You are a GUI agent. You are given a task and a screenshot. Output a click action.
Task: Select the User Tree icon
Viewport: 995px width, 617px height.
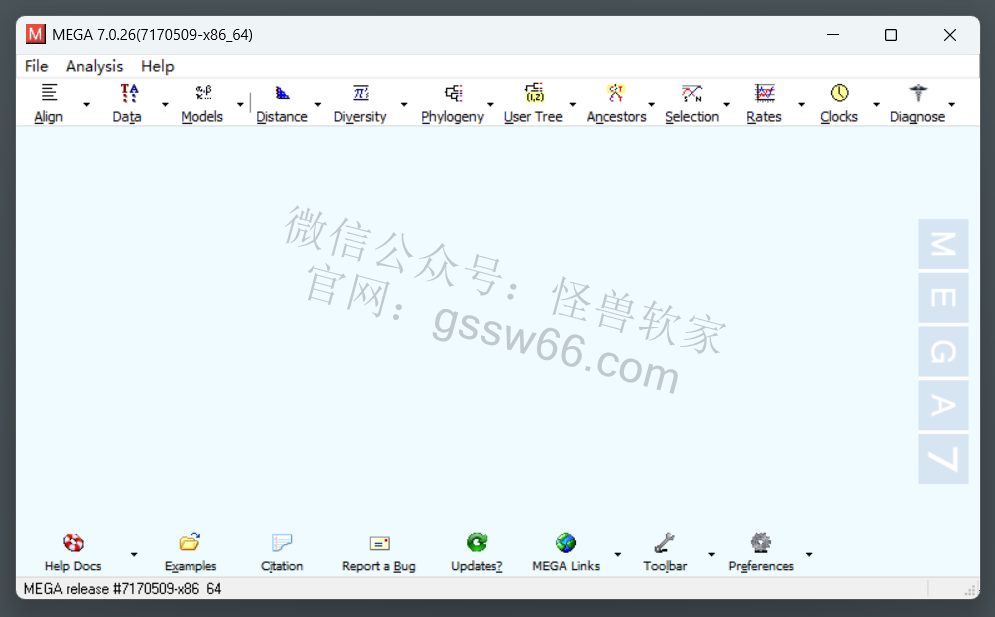[x=534, y=93]
